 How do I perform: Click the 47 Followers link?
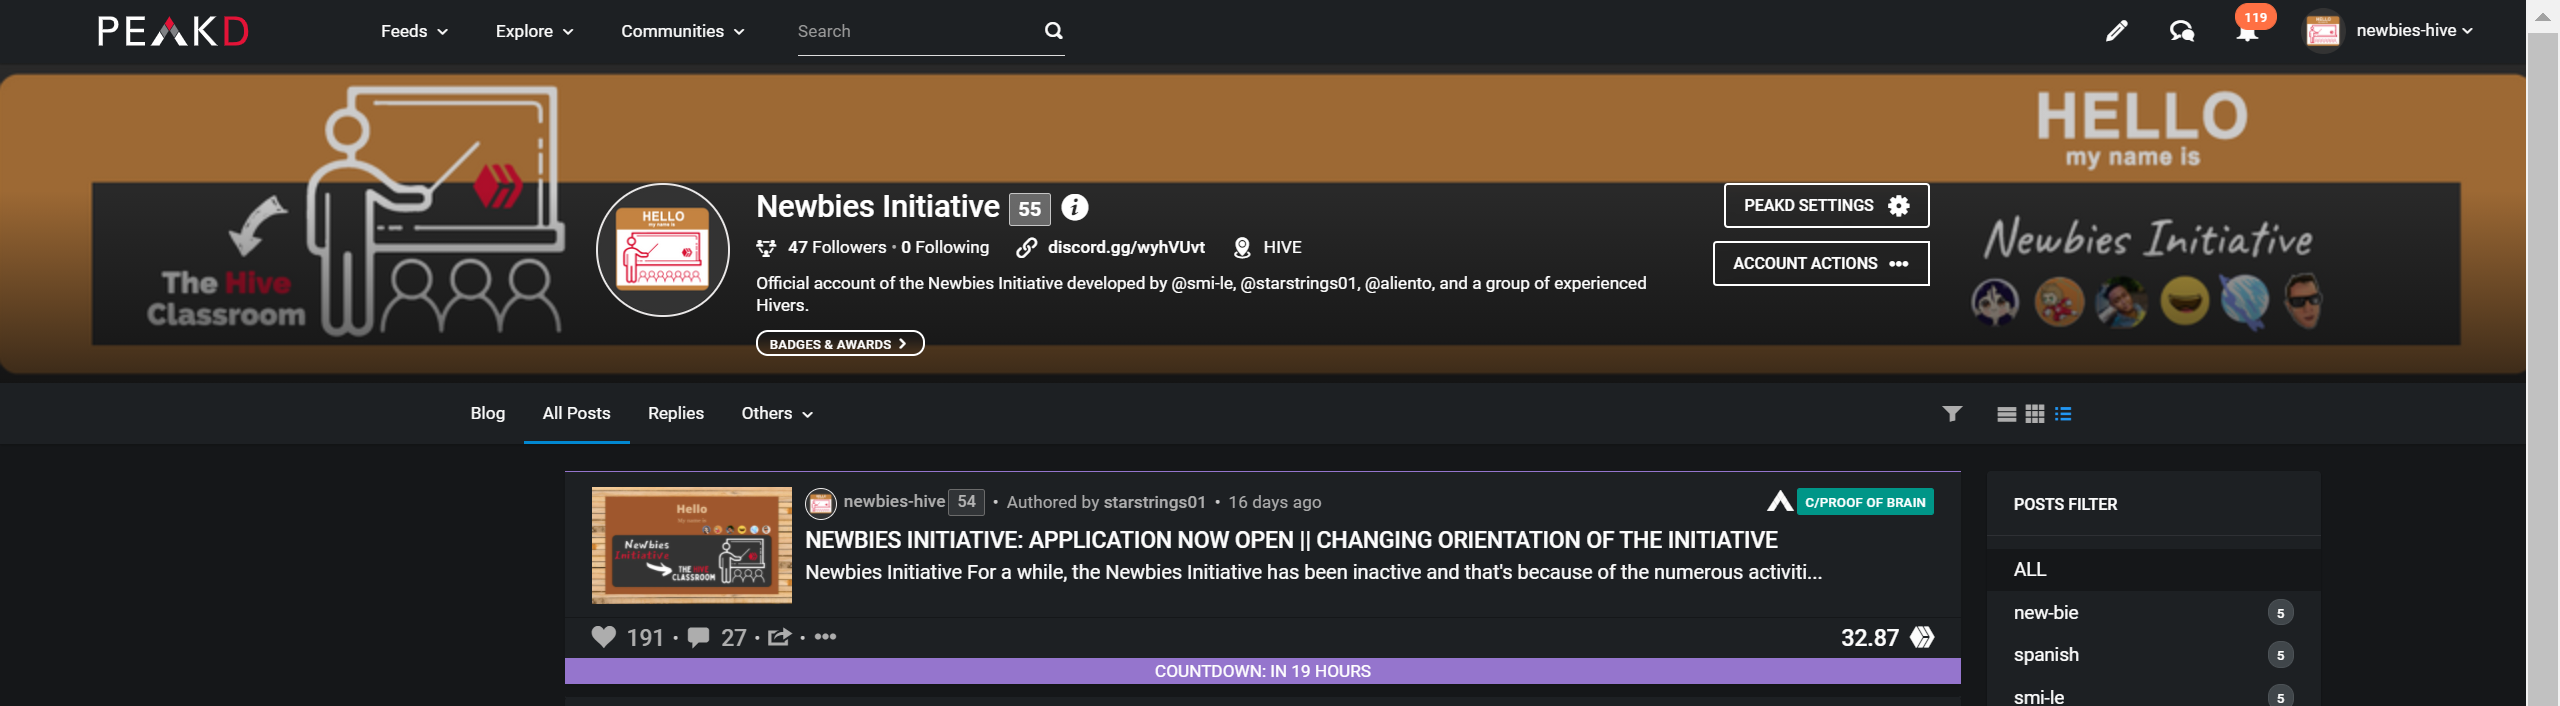pos(837,247)
